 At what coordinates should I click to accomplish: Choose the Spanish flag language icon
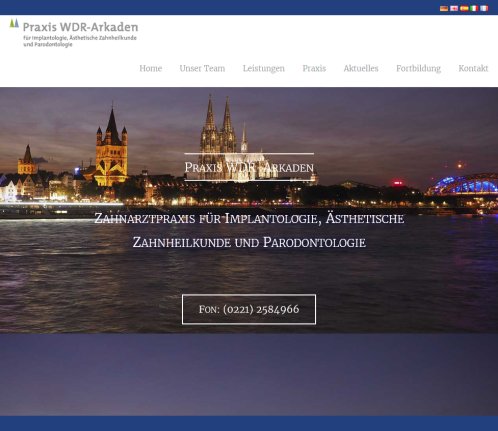click(464, 8)
